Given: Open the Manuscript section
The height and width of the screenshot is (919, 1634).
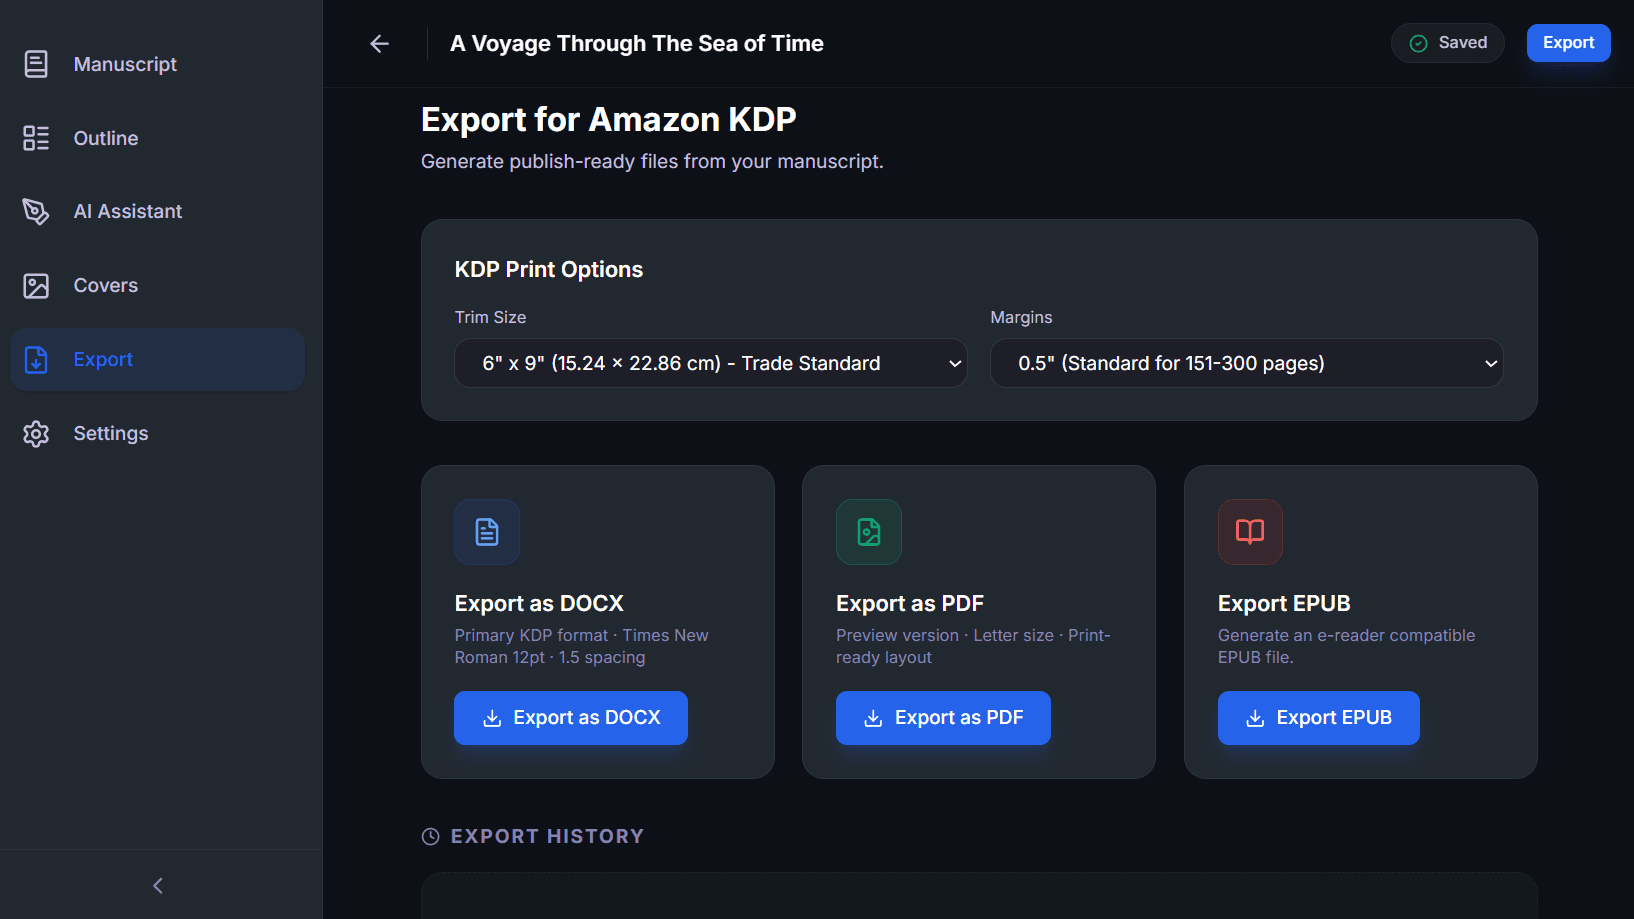Looking at the screenshot, I should 157,64.
